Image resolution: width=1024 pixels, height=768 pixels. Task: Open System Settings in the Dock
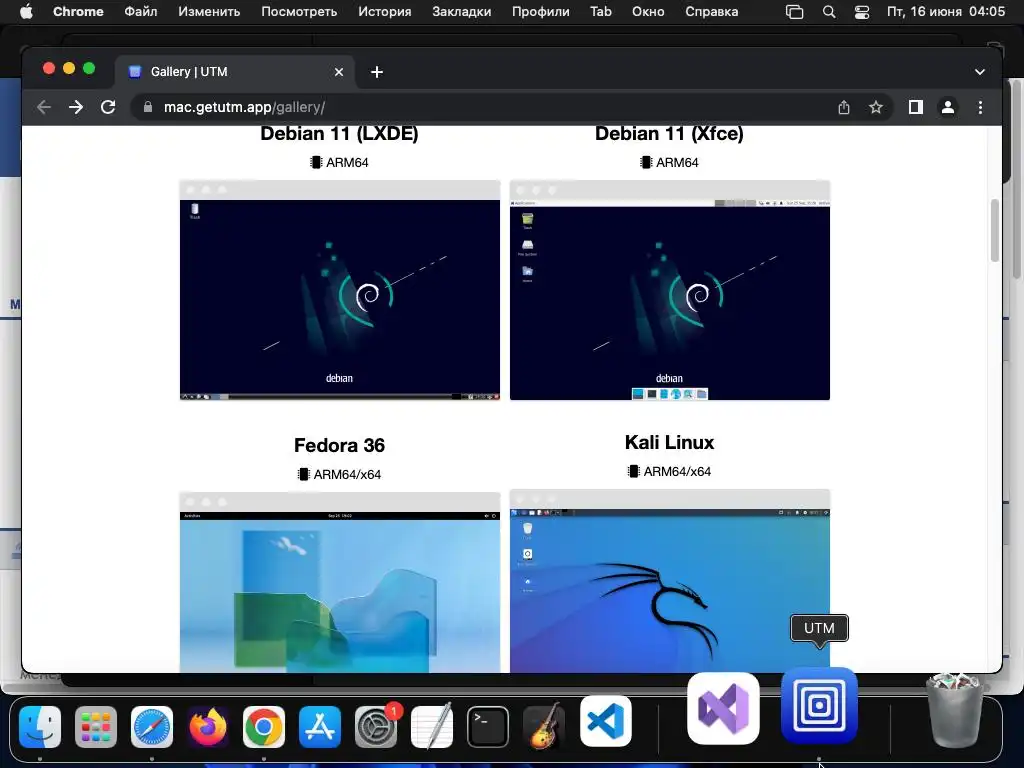pos(376,726)
